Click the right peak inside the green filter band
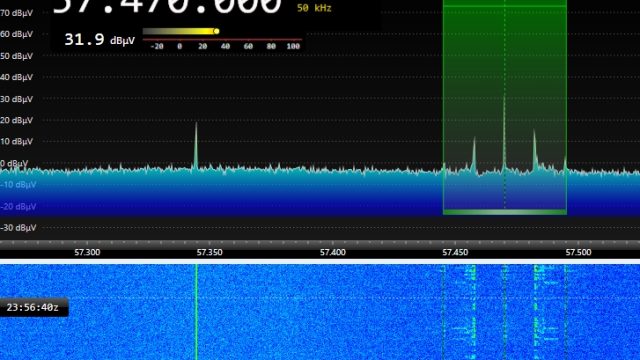640x360 pixels. tap(534, 149)
